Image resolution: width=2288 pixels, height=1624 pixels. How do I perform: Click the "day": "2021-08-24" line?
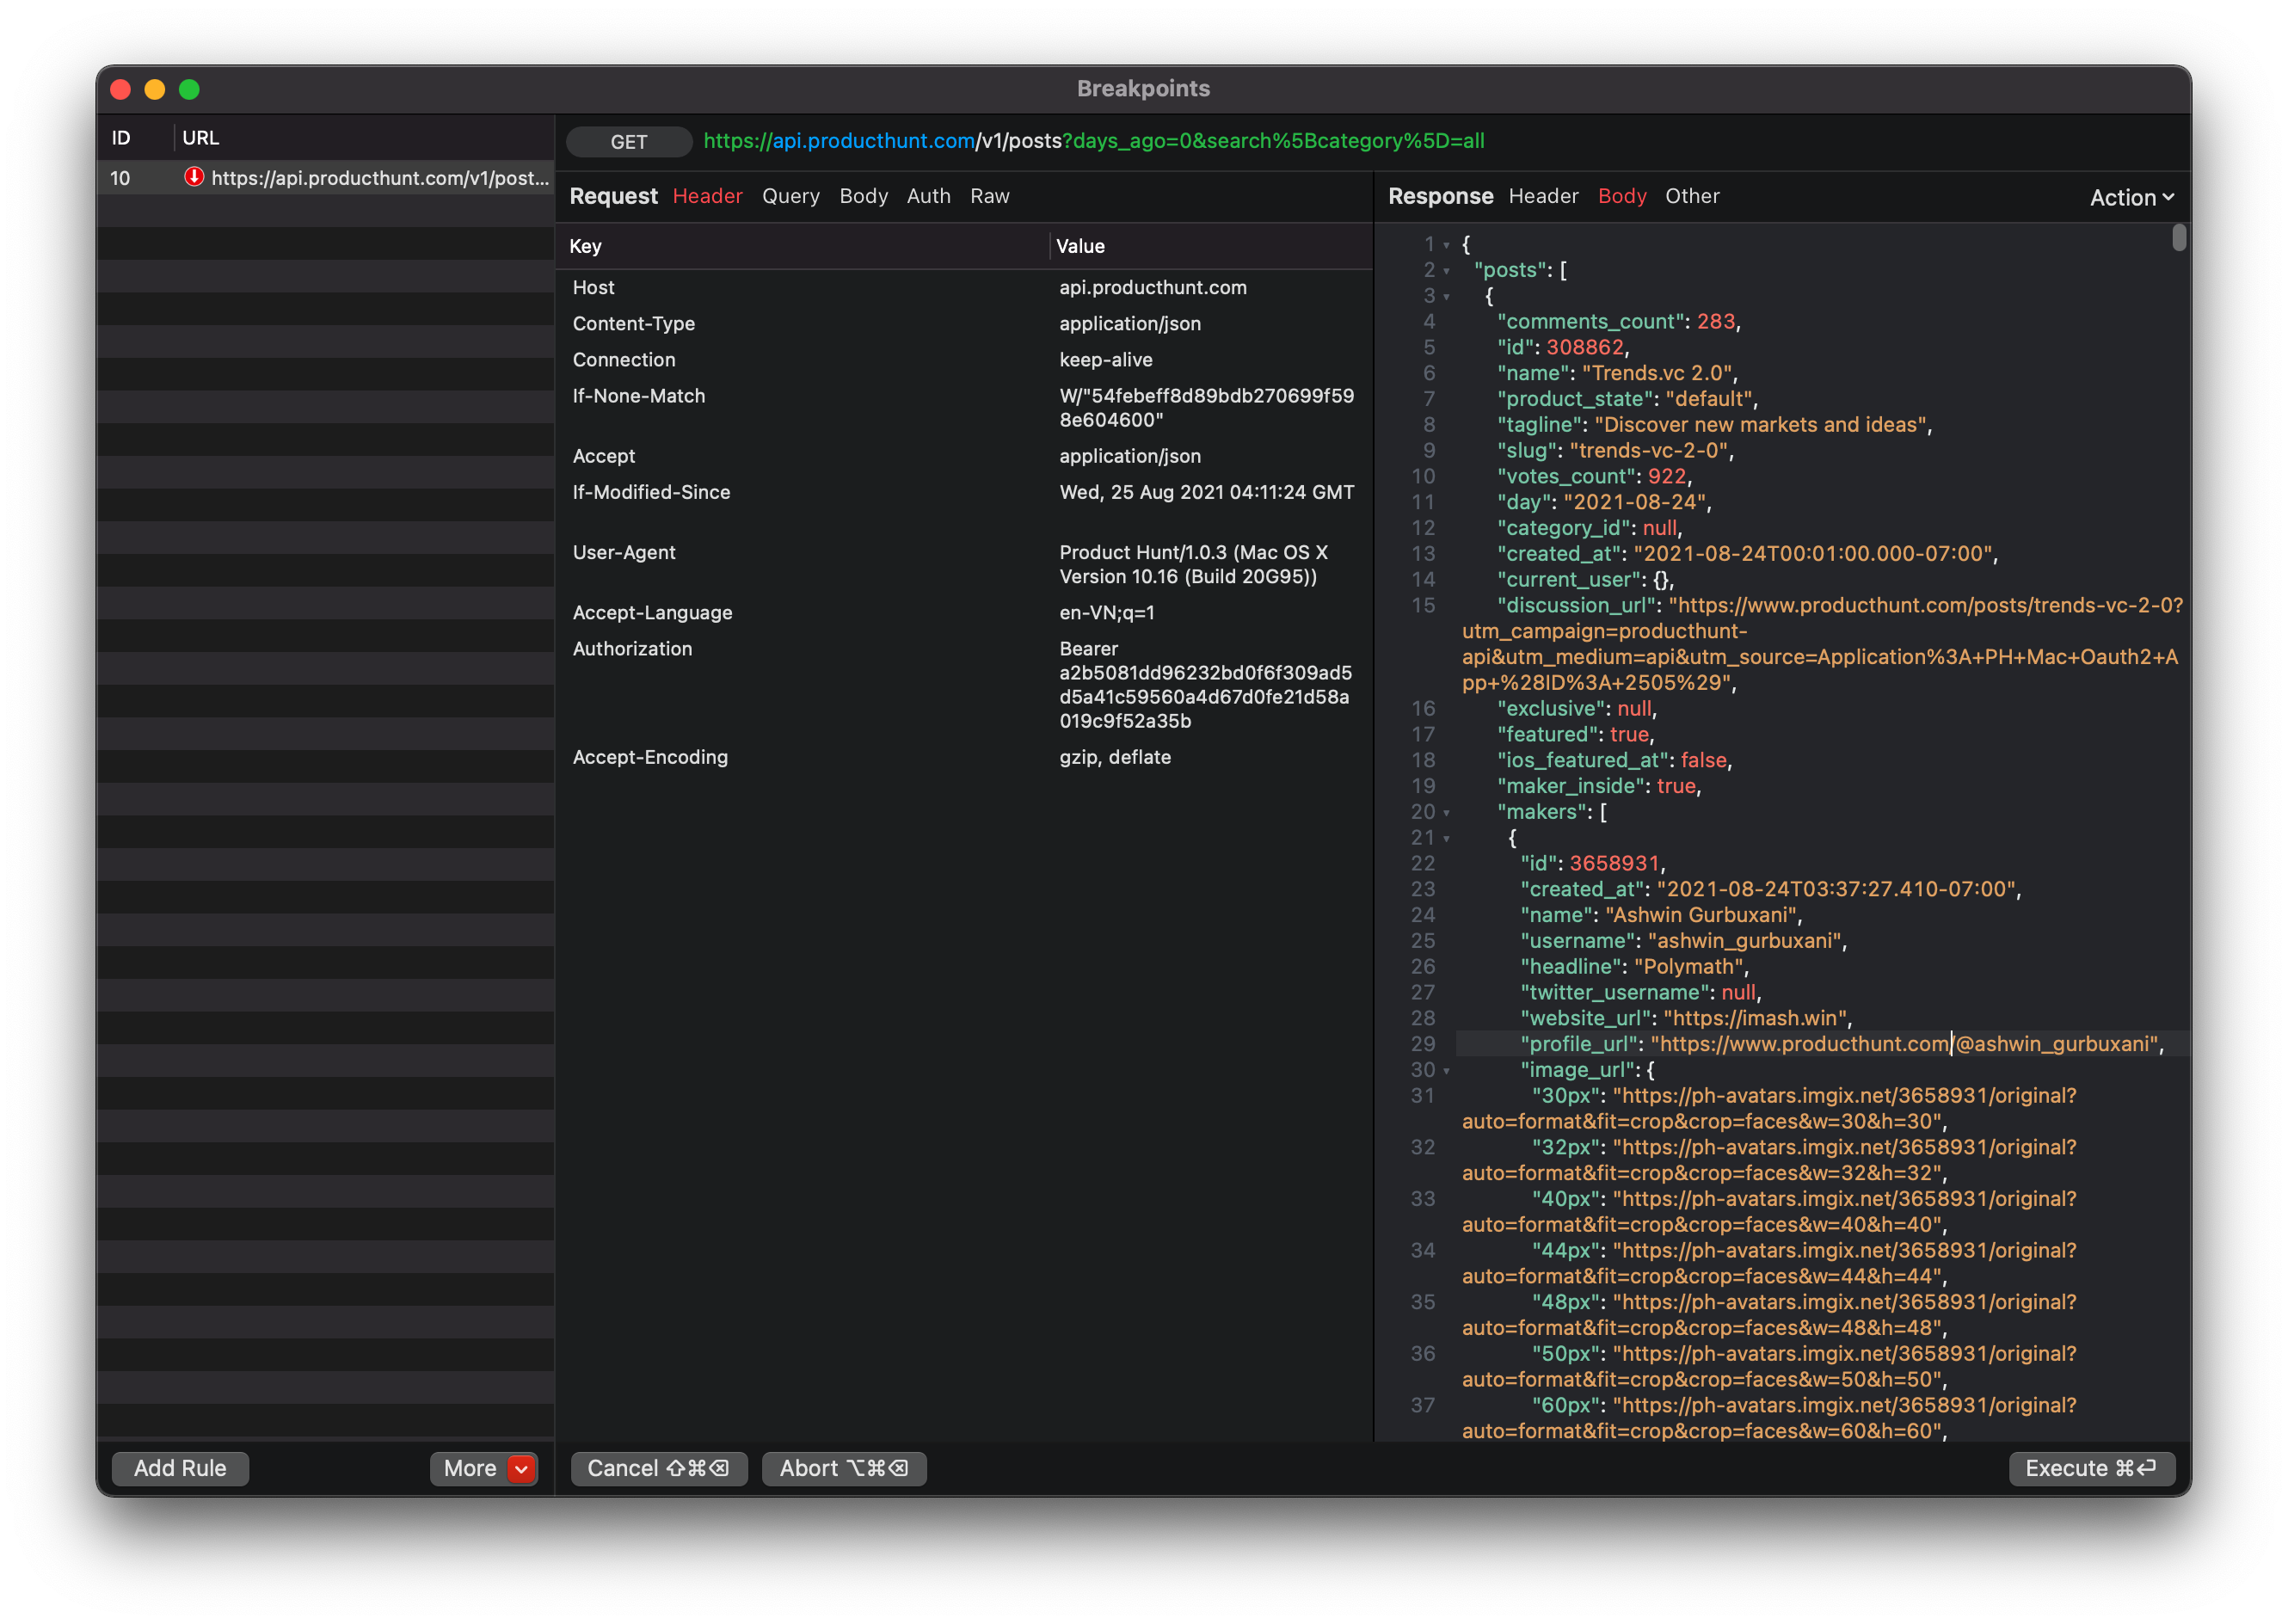point(1603,503)
